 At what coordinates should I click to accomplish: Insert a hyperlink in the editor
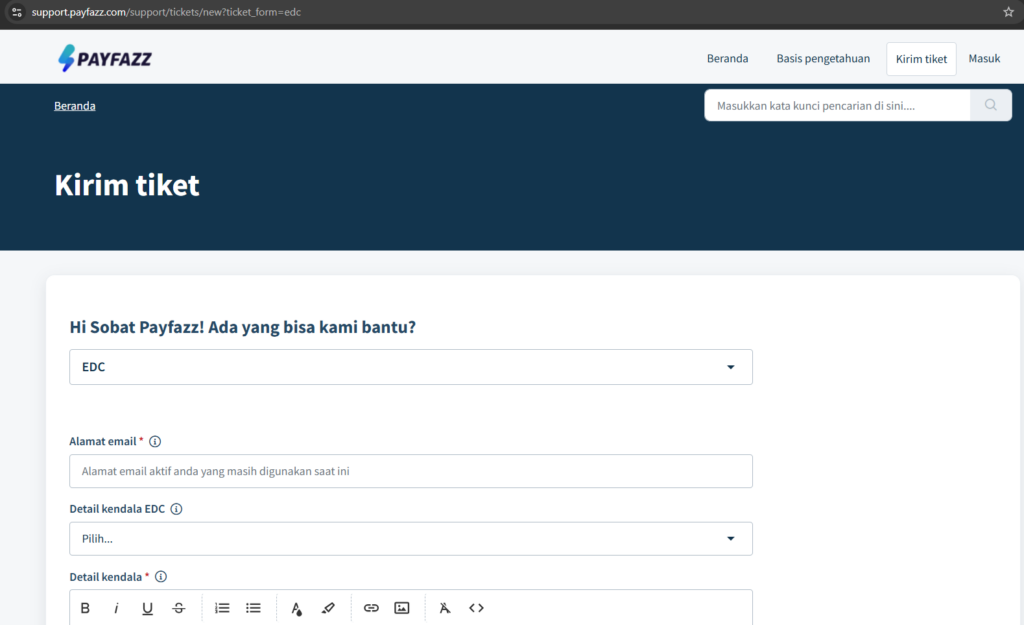[370, 607]
